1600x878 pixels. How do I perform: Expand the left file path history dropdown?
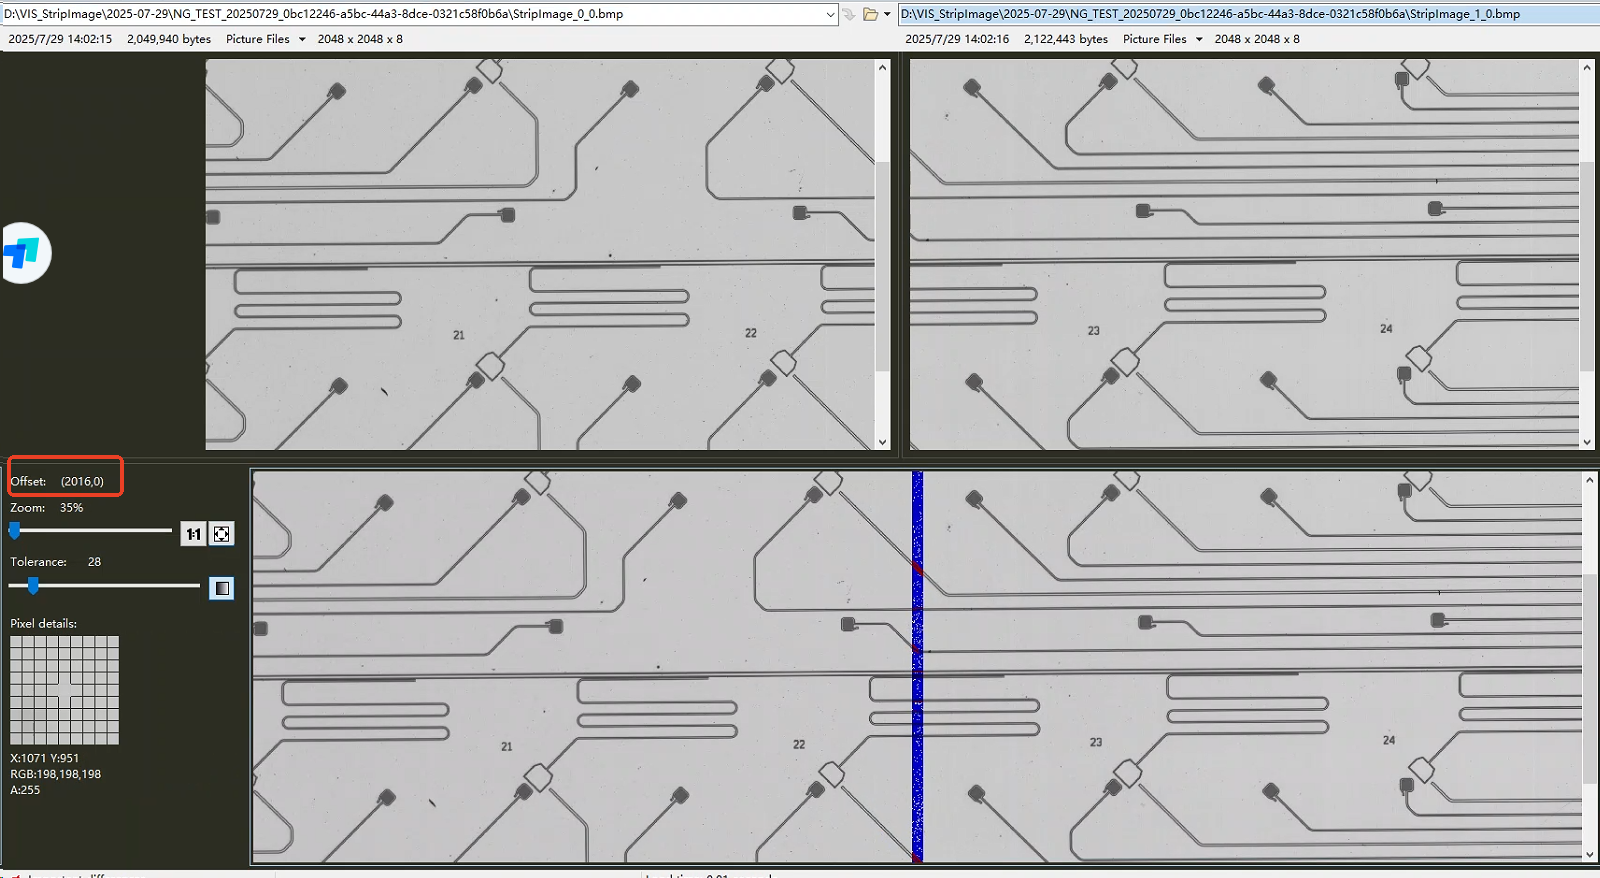click(830, 14)
